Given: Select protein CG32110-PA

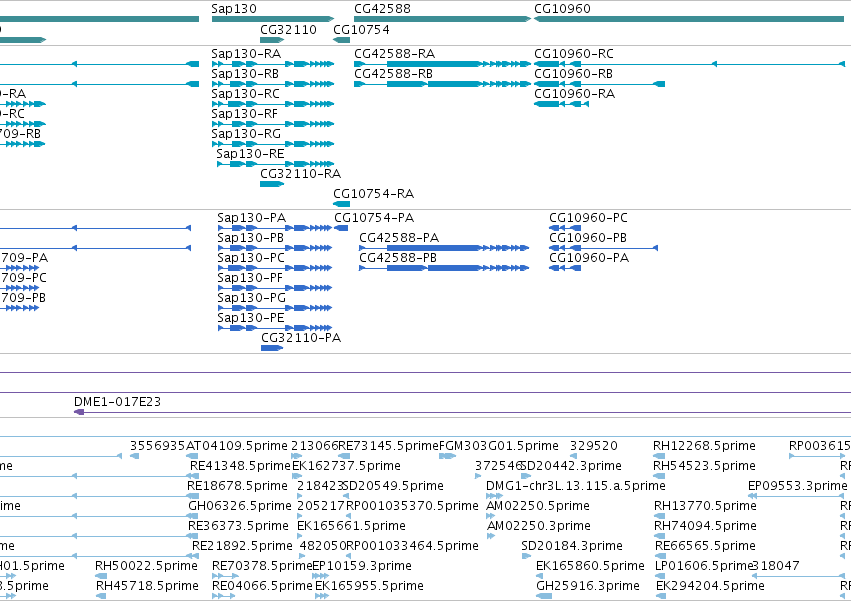Looking at the screenshot, I should [272, 348].
